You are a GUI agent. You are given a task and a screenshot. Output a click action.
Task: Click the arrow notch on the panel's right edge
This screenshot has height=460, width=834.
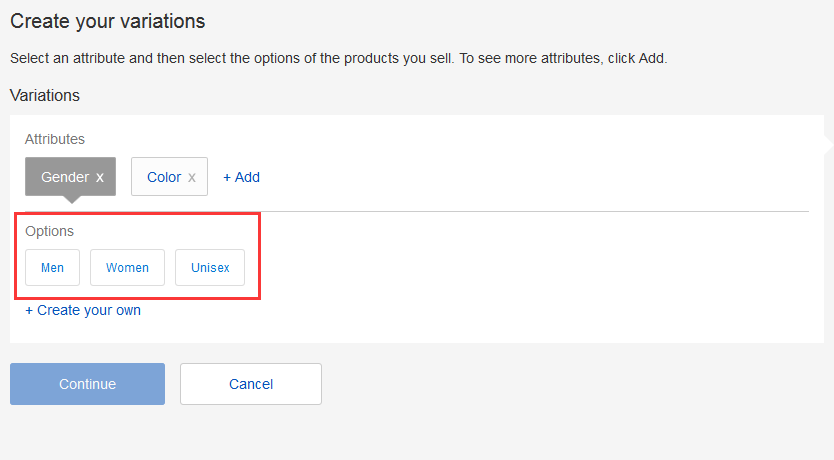(x=828, y=146)
